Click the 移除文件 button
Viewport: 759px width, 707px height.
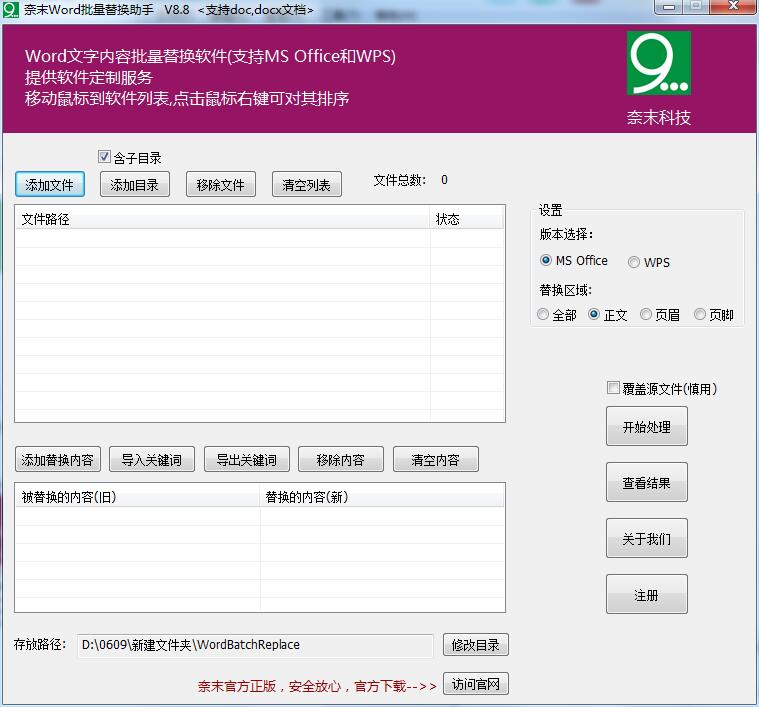tap(221, 184)
